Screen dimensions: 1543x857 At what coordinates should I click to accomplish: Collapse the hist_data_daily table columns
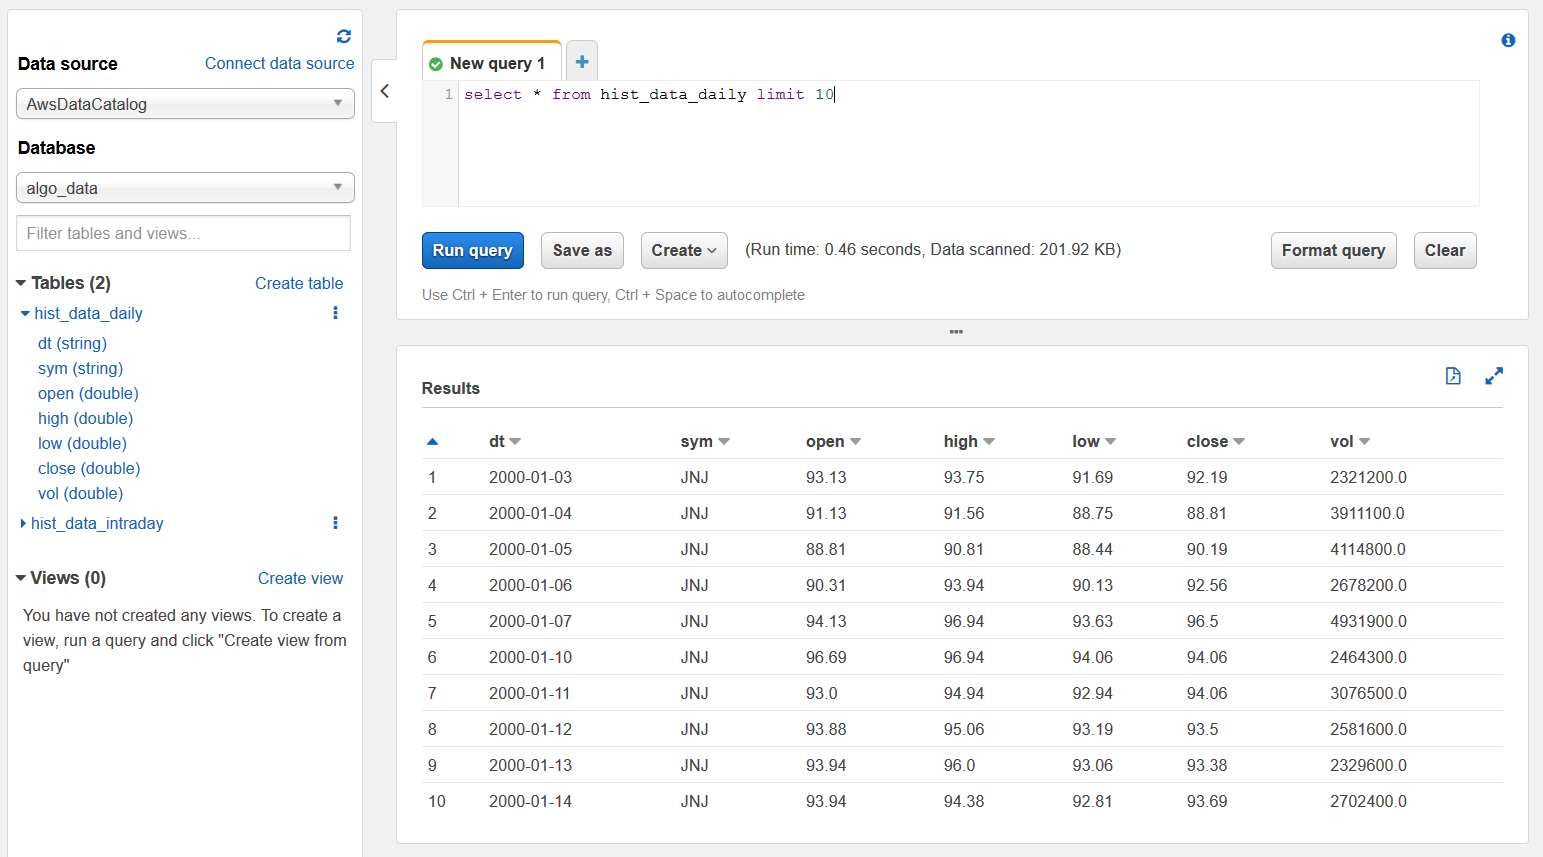point(25,313)
